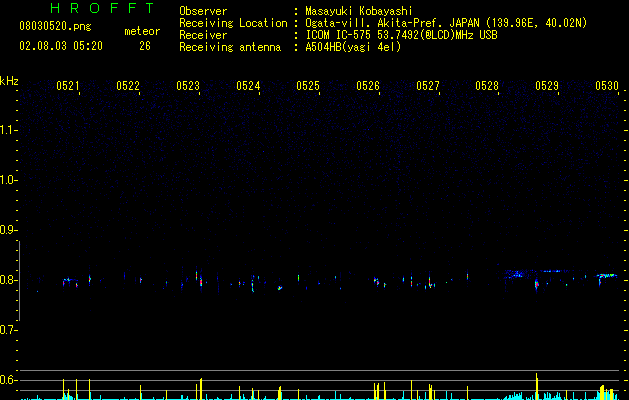
Task: Click the 0521 time marker
Action: click(x=67, y=86)
